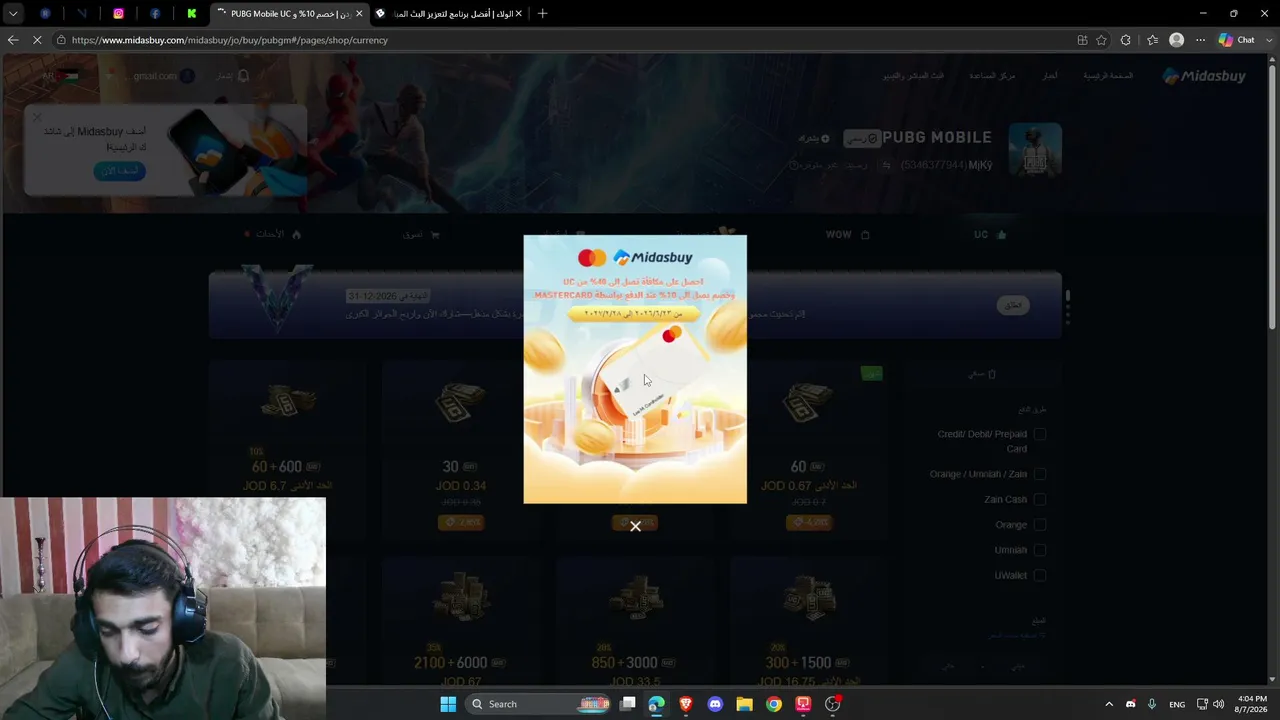Show hidden system tray icons
Screen dimensions: 1280x720
point(1108,704)
